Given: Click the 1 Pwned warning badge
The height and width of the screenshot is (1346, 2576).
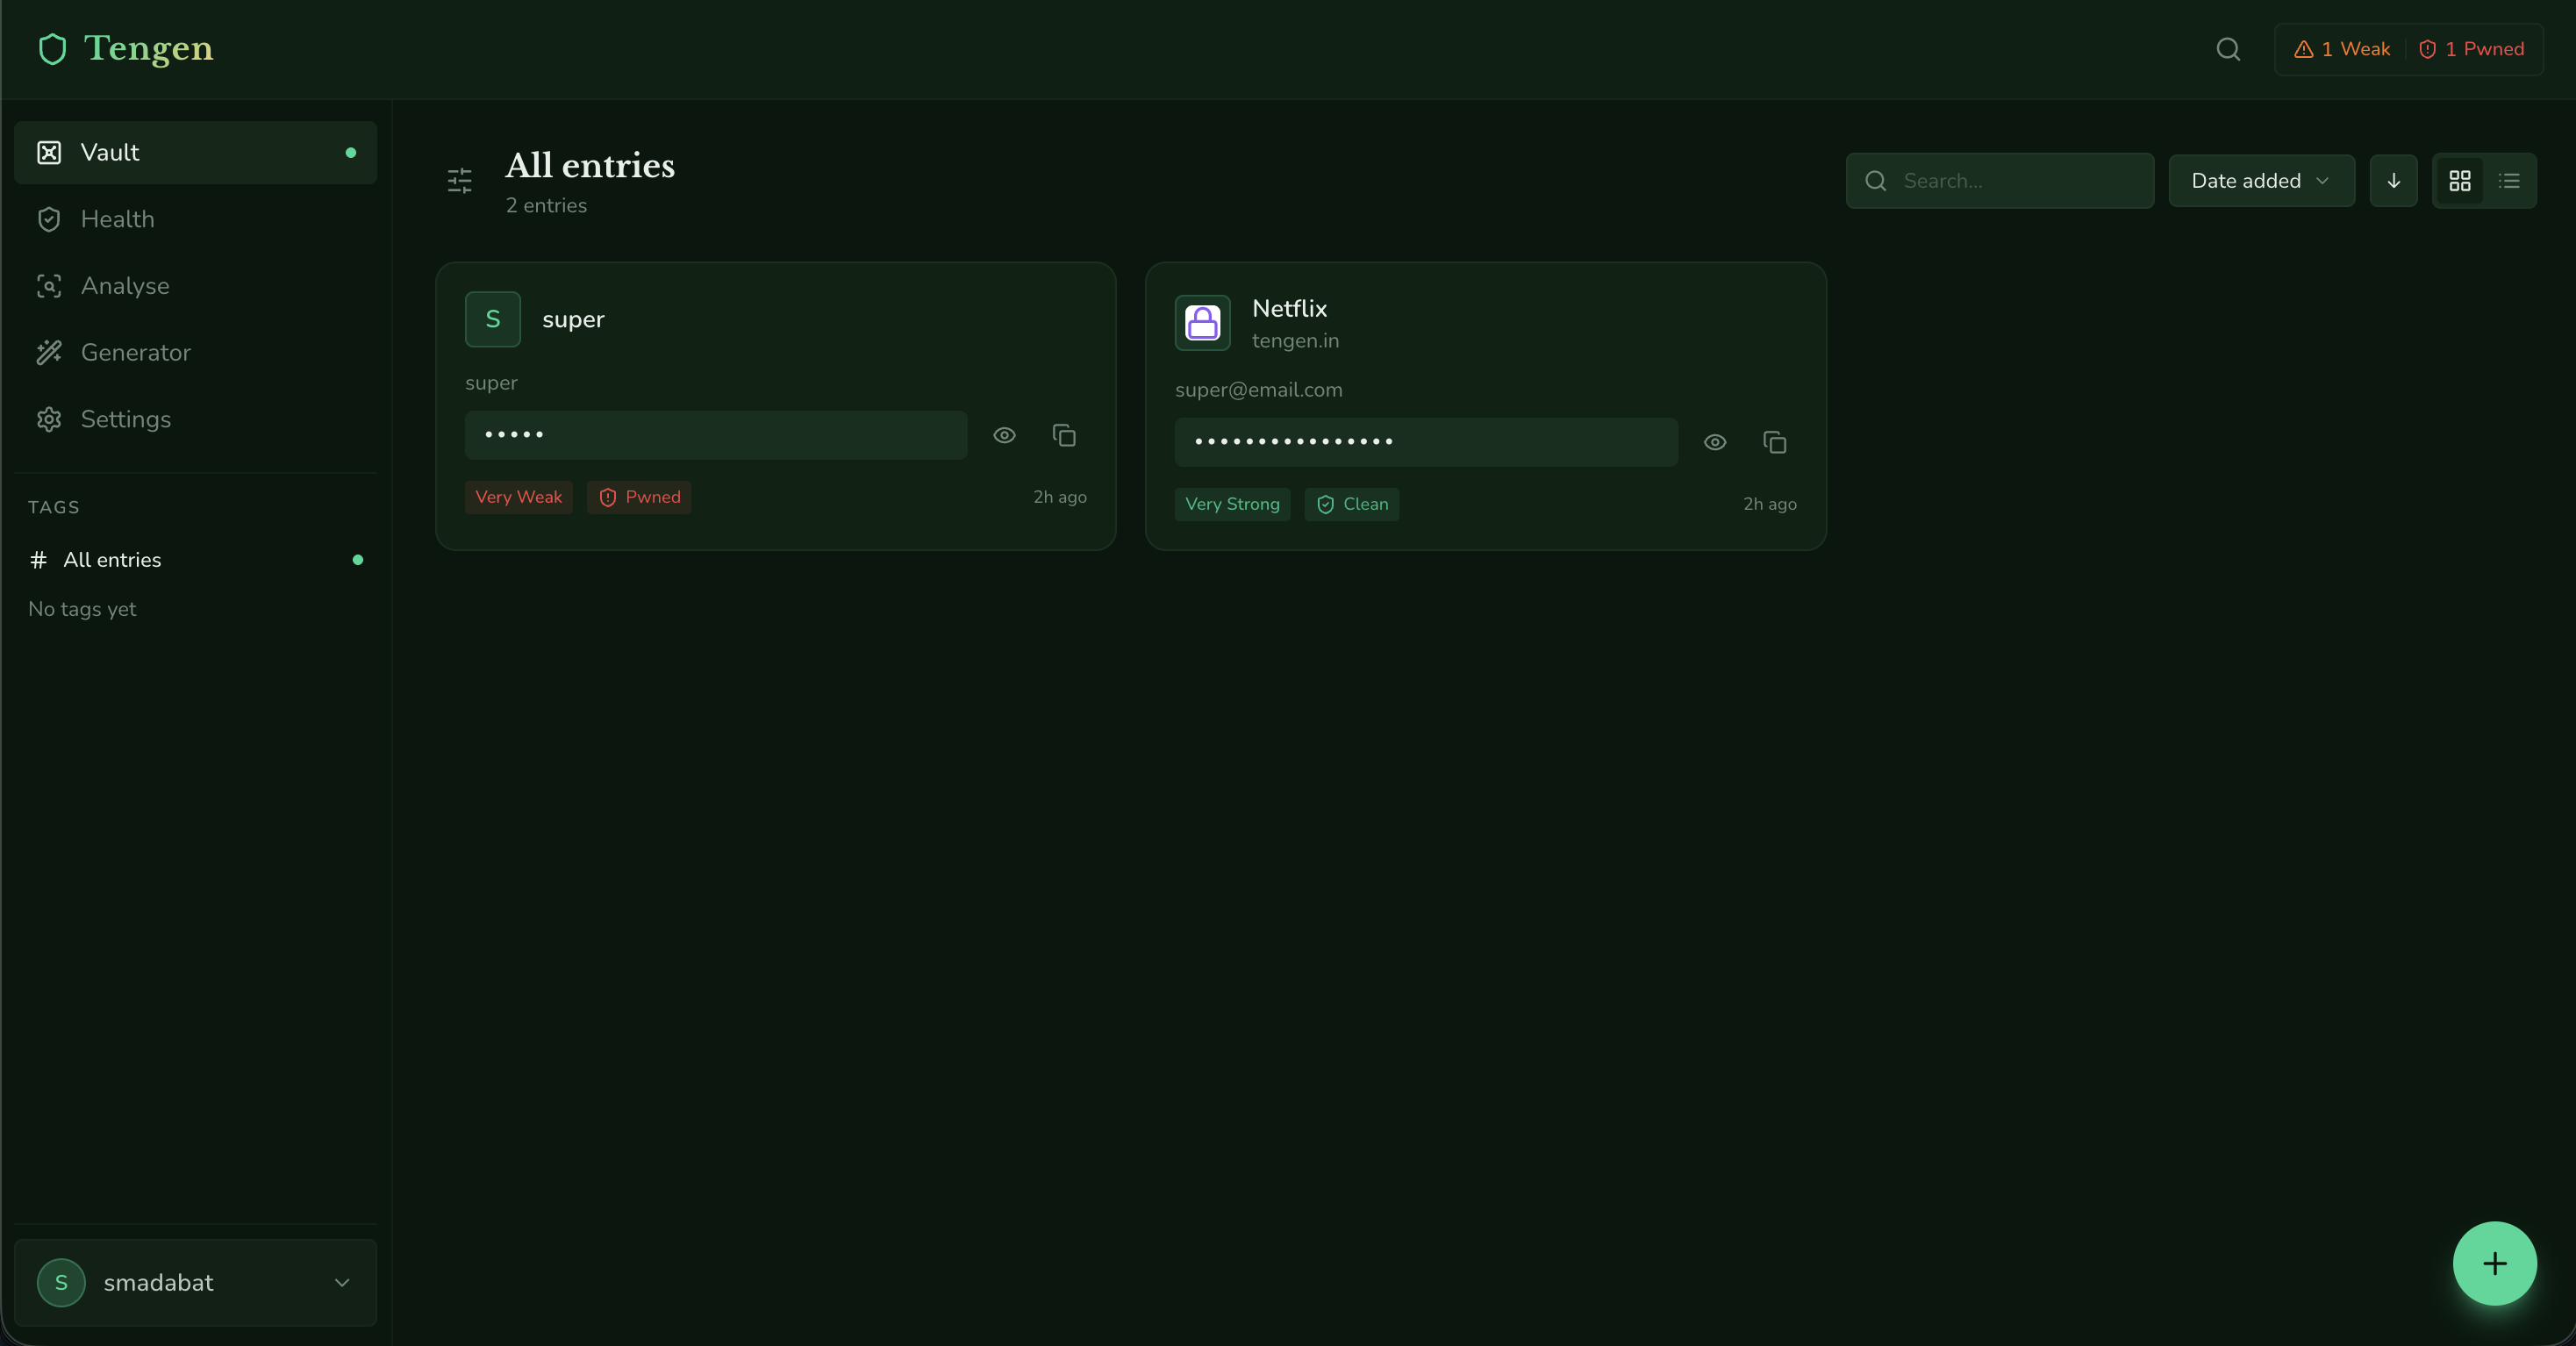Looking at the screenshot, I should 2471,49.
